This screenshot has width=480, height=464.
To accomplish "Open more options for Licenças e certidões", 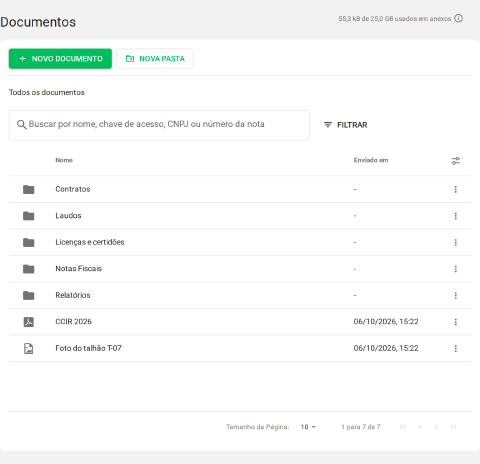I will pyautogui.click(x=456, y=242).
